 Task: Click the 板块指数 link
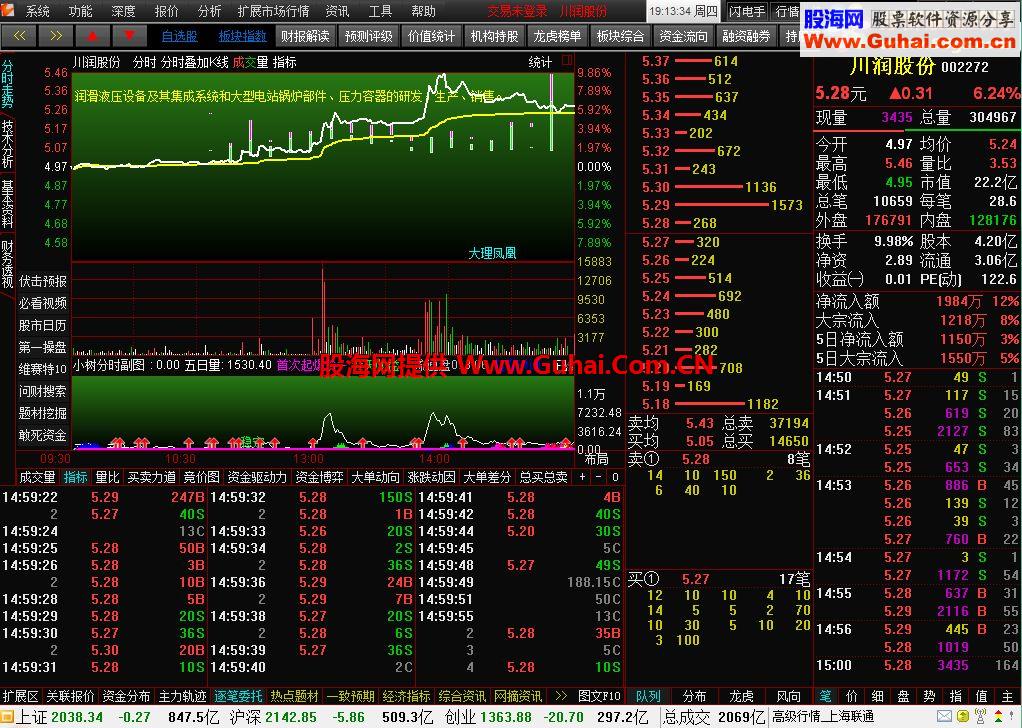click(242, 36)
